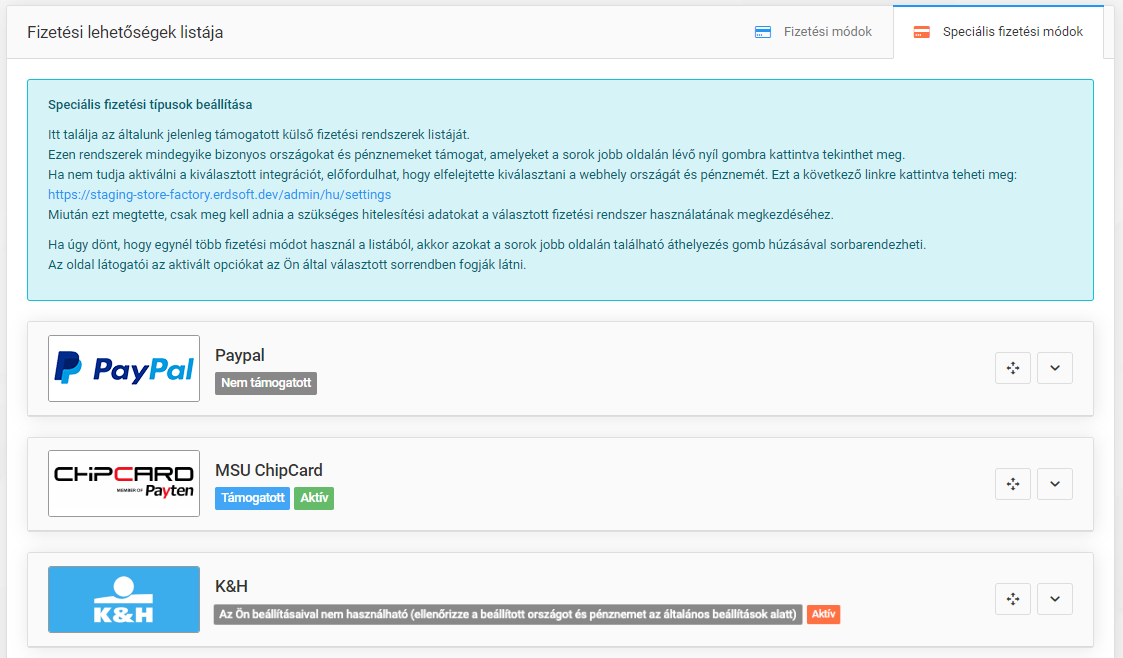Viewport: 1123px width, 658px height.
Task: Switch to the Fizetési módok tab
Action: point(814,32)
